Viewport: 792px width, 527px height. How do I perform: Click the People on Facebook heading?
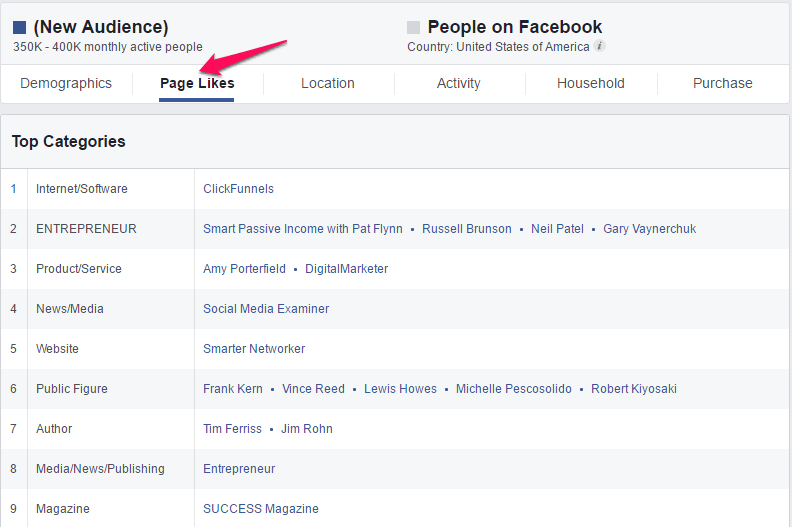[x=515, y=27]
